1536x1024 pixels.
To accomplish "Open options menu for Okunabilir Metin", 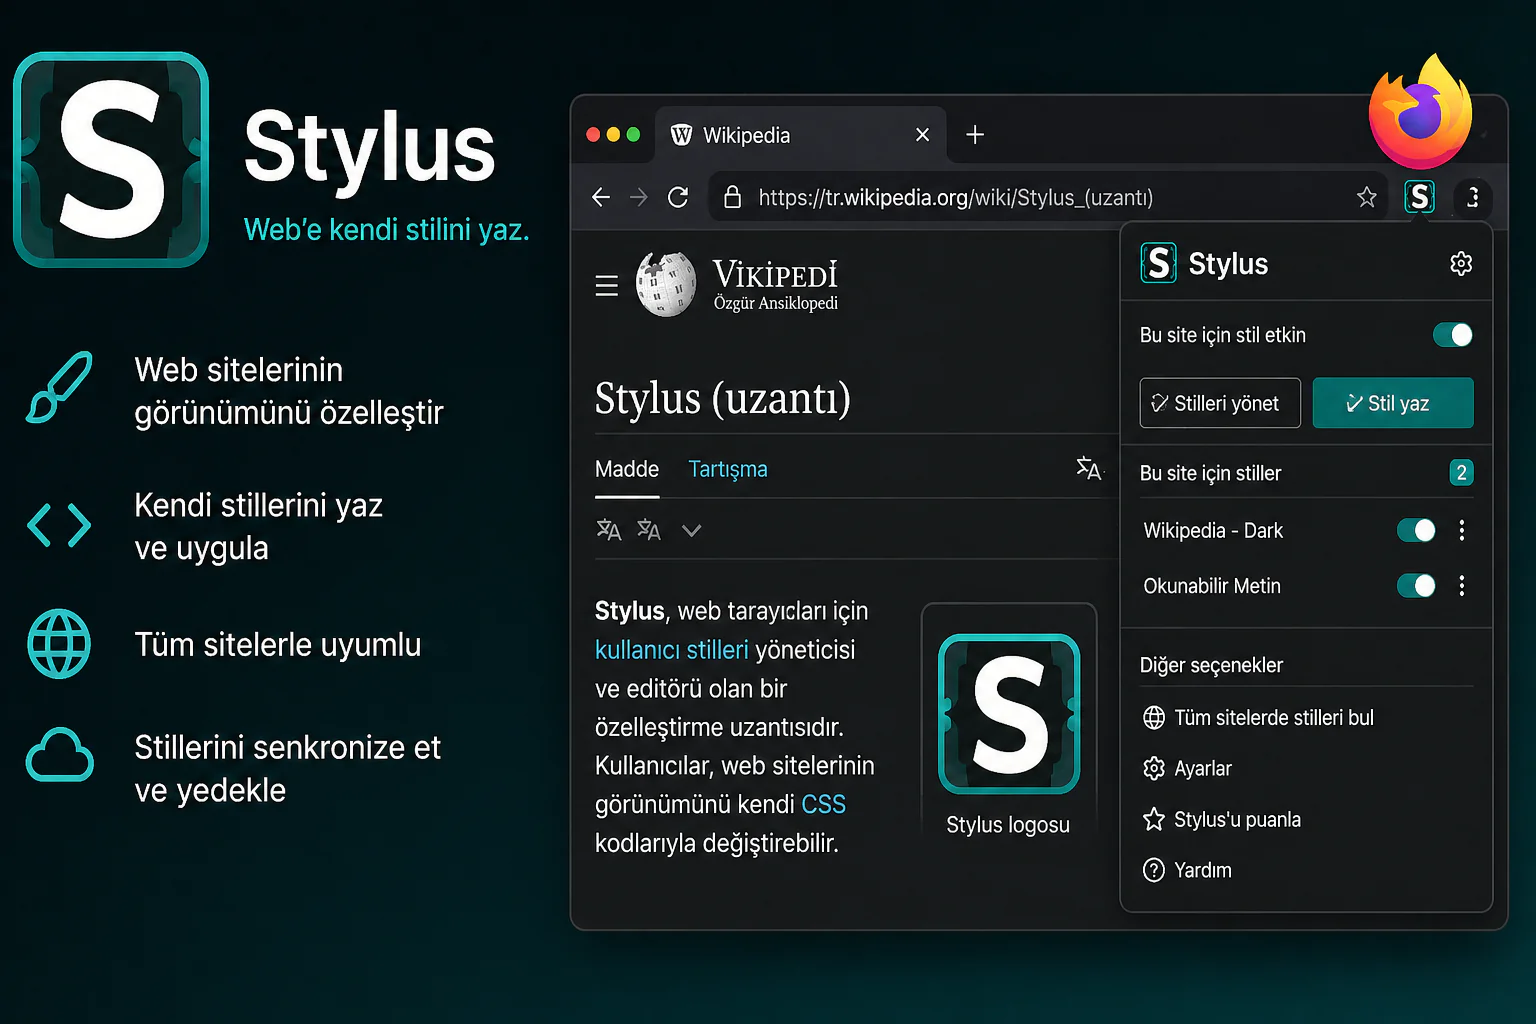I will point(1462,586).
